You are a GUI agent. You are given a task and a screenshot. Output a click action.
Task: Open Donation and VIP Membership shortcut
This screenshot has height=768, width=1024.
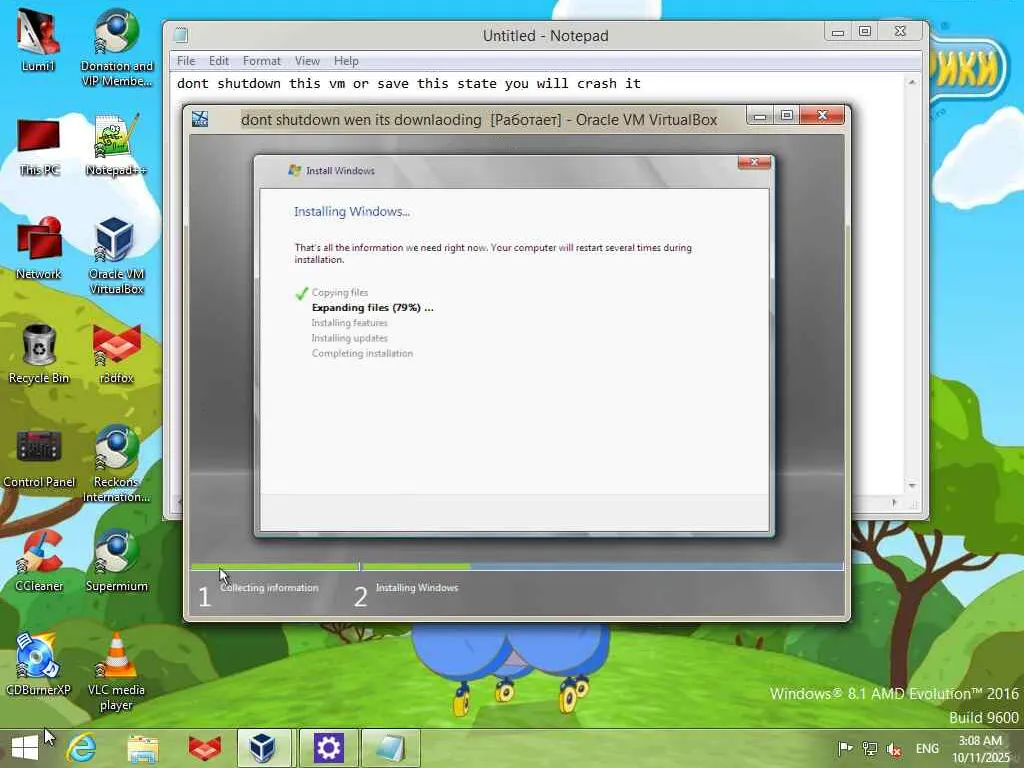coord(116,47)
